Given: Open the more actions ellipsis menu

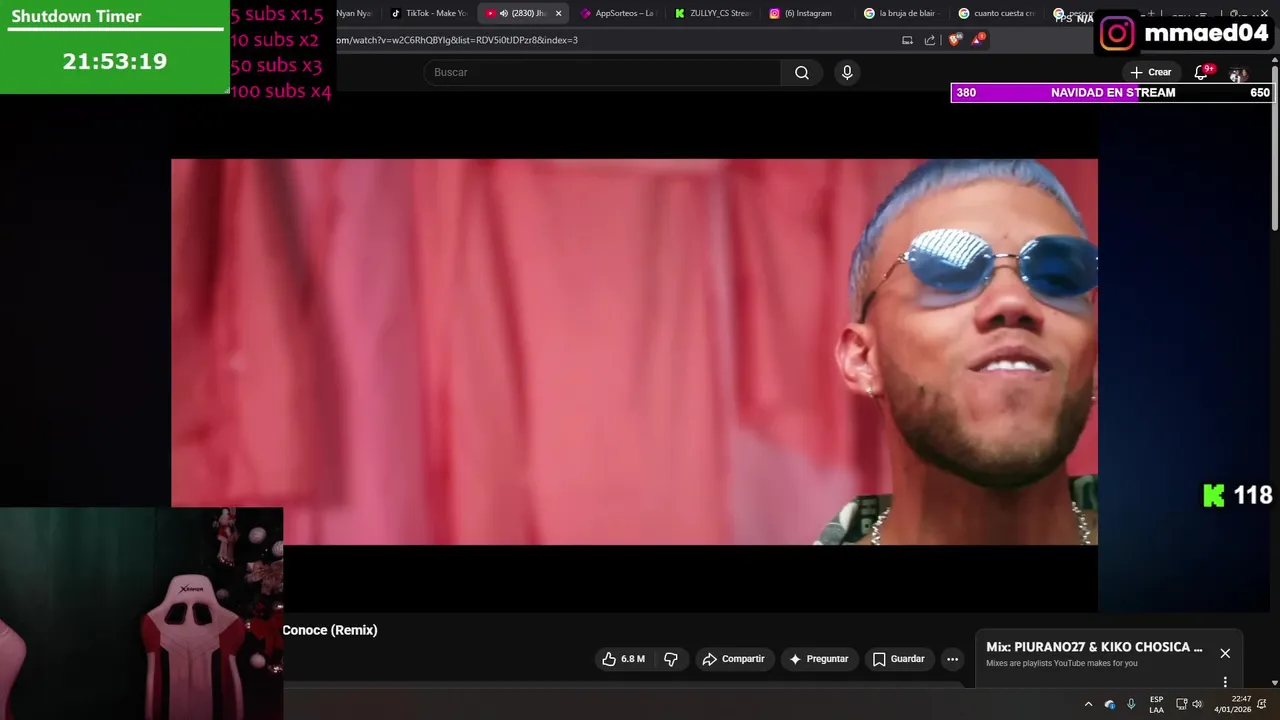Looking at the screenshot, I should (x=952, y=659).
